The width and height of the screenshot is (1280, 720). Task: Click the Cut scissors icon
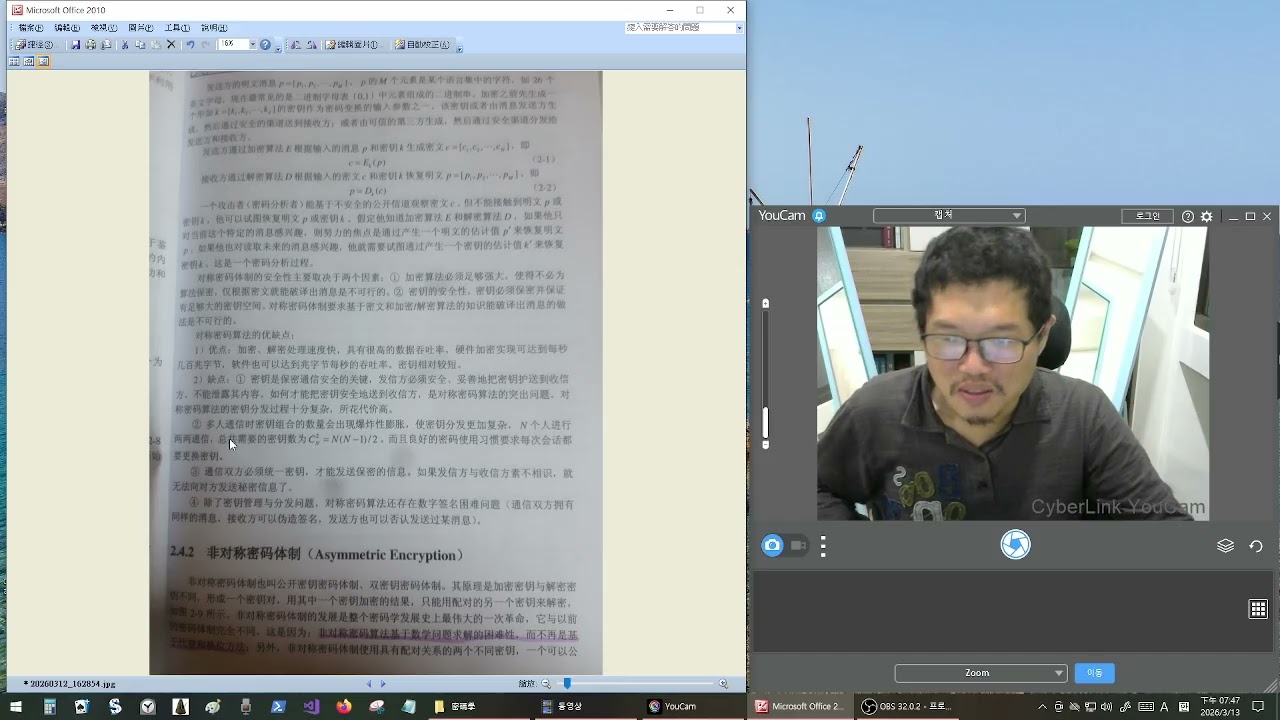(x=124, y=45)
